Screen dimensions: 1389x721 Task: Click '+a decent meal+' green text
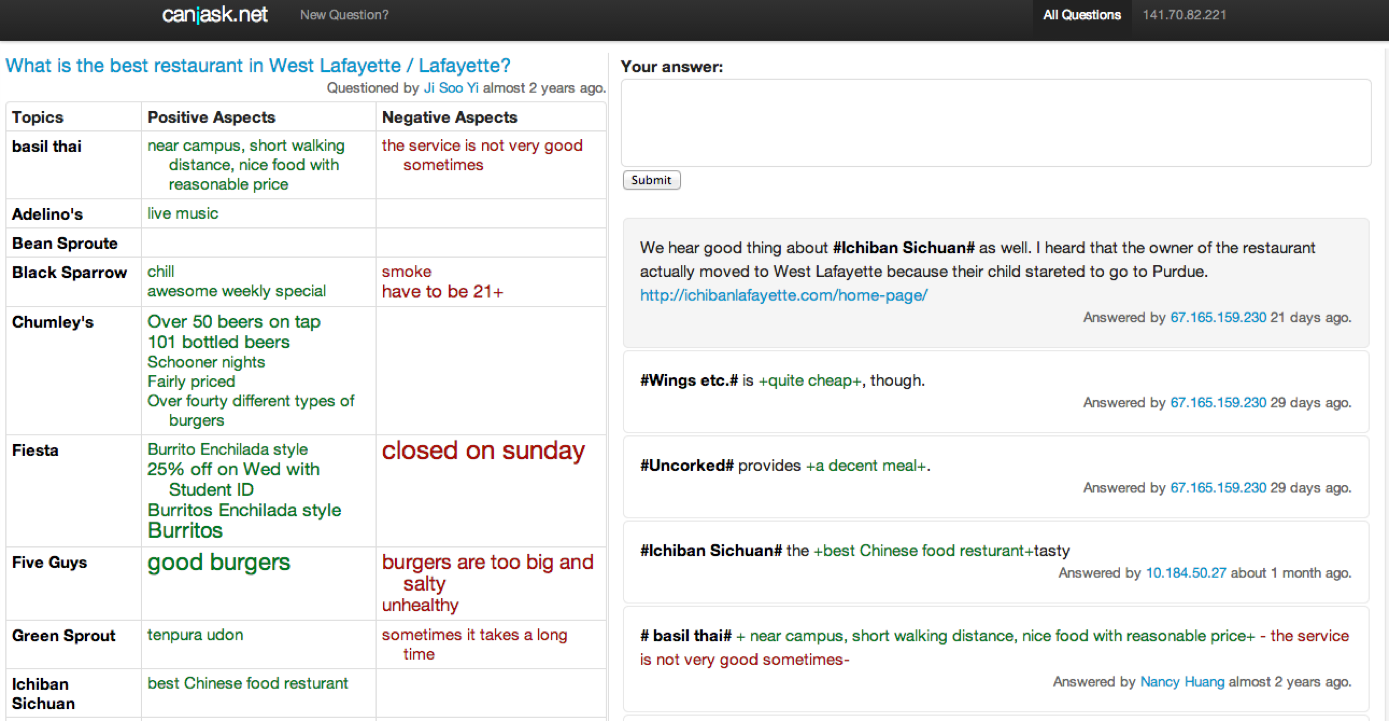coord(866,466)
